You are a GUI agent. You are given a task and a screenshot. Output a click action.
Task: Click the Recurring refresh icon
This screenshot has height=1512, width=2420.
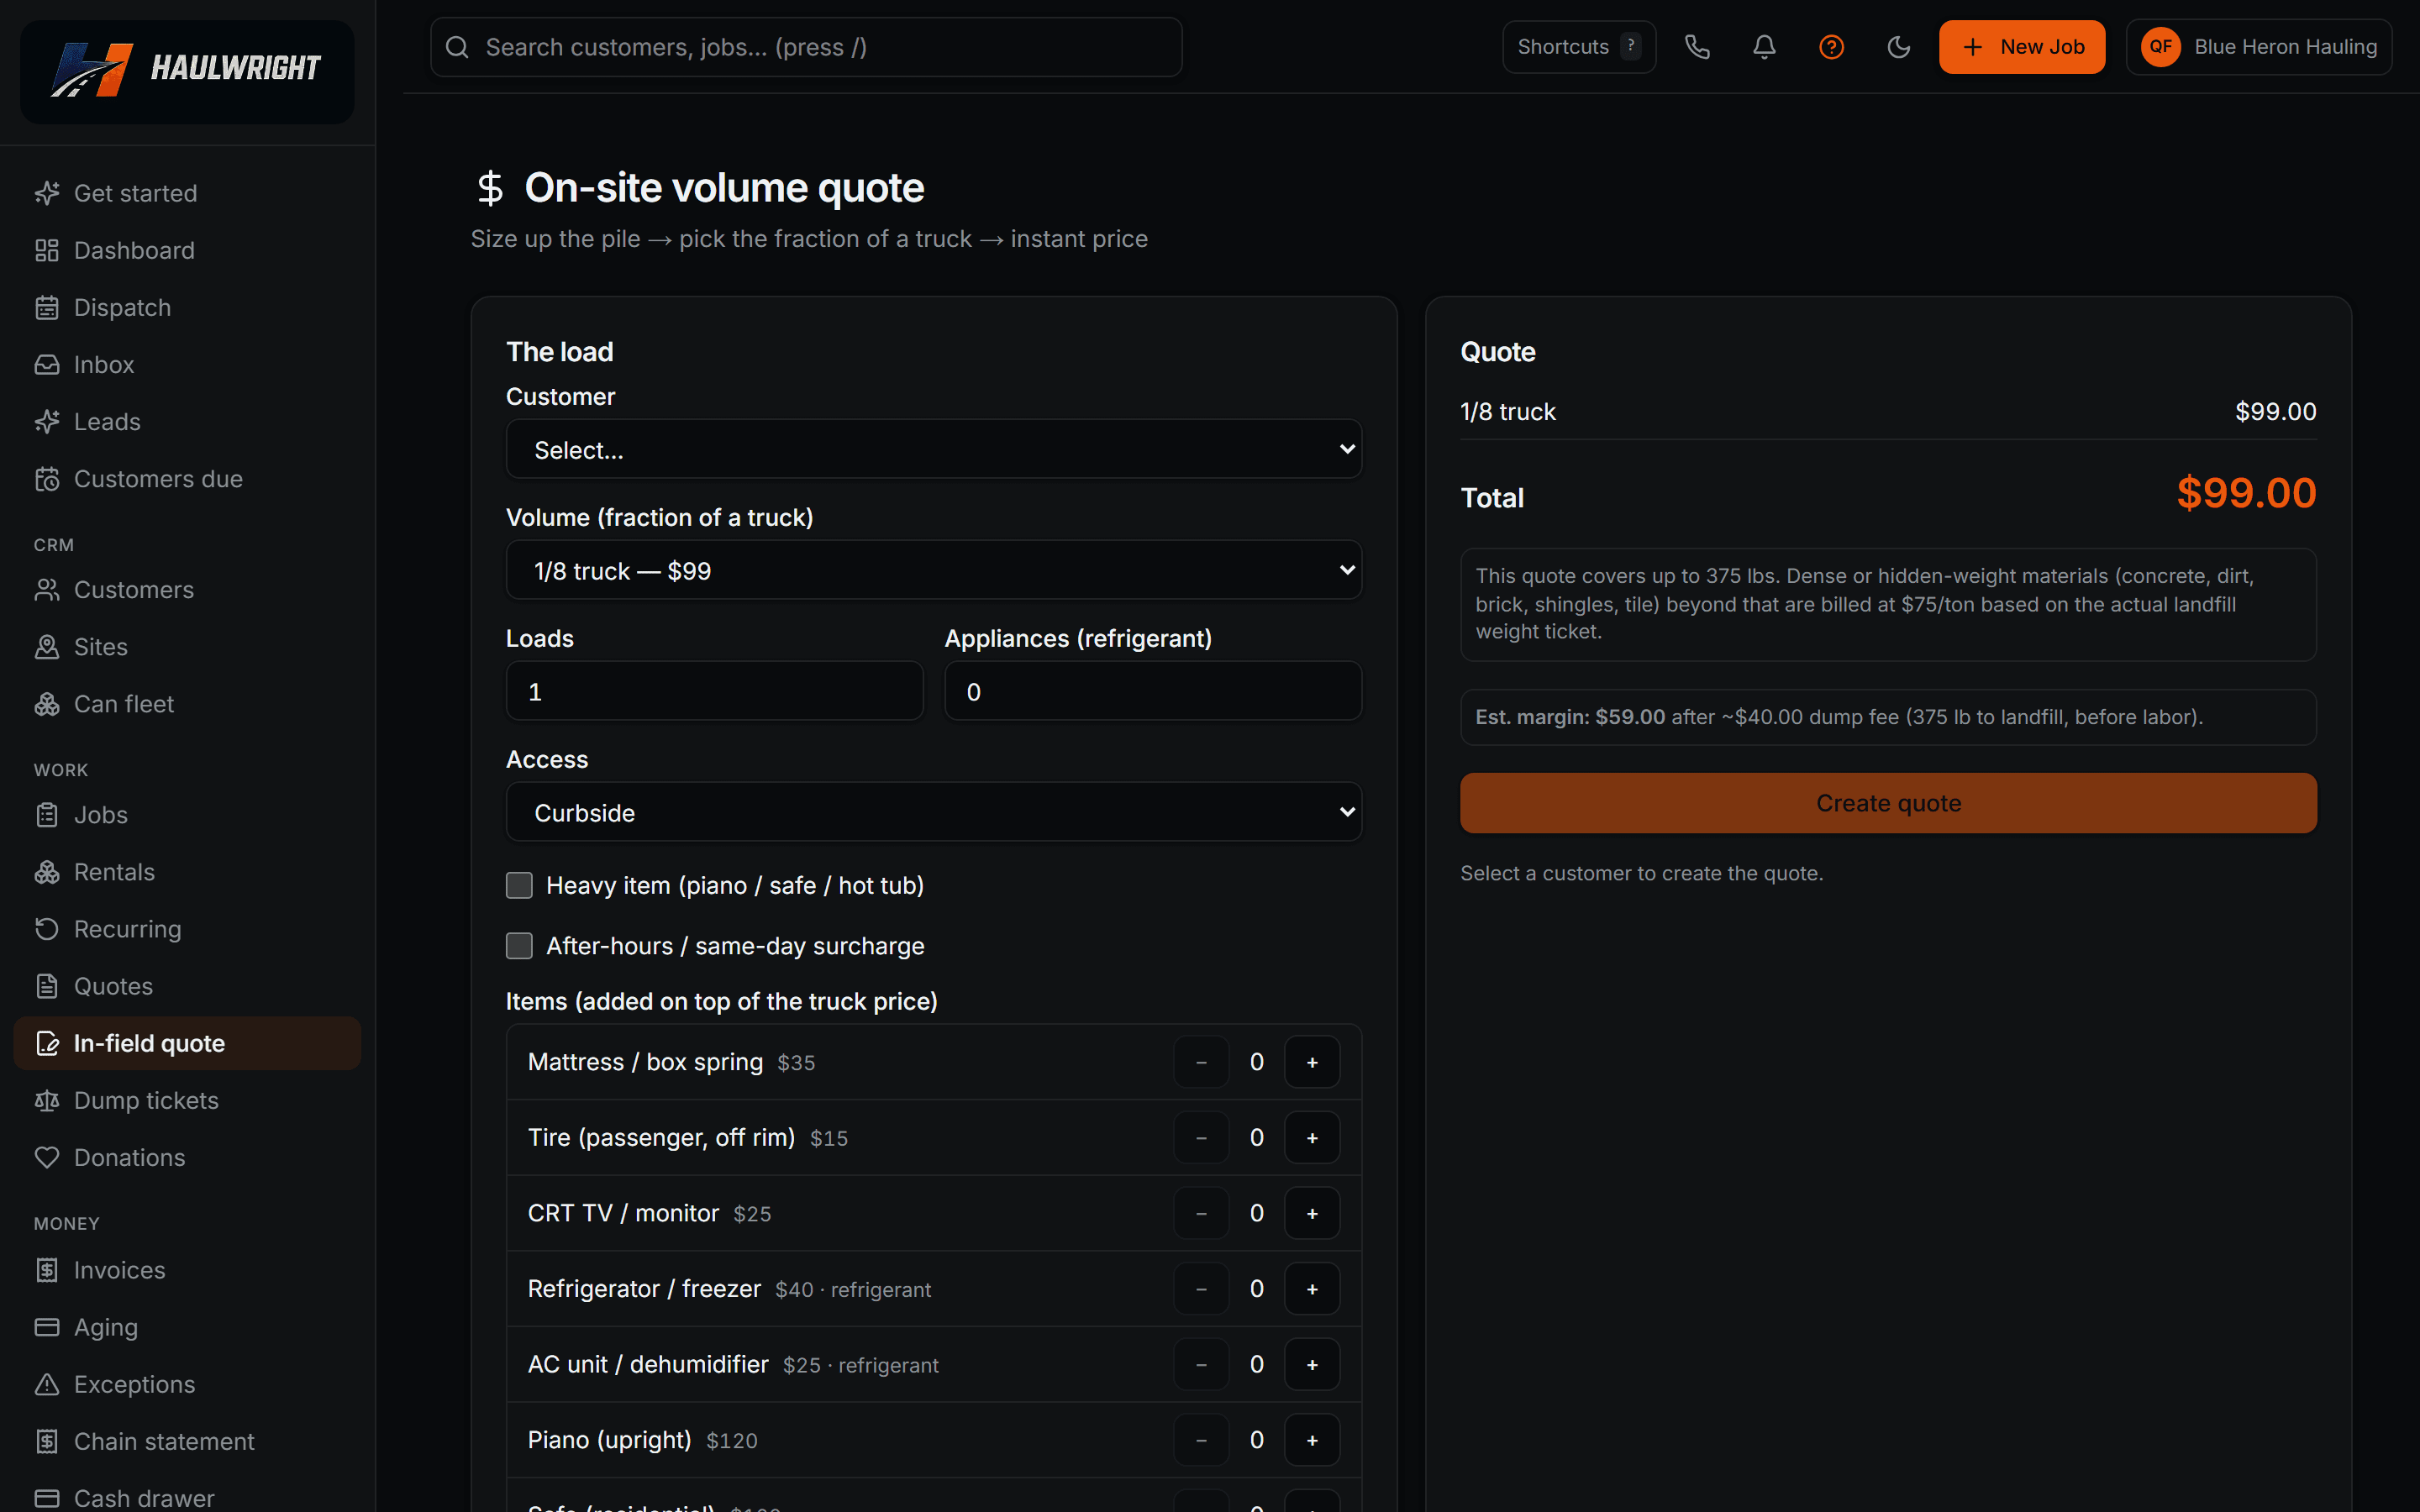[47, 928]
